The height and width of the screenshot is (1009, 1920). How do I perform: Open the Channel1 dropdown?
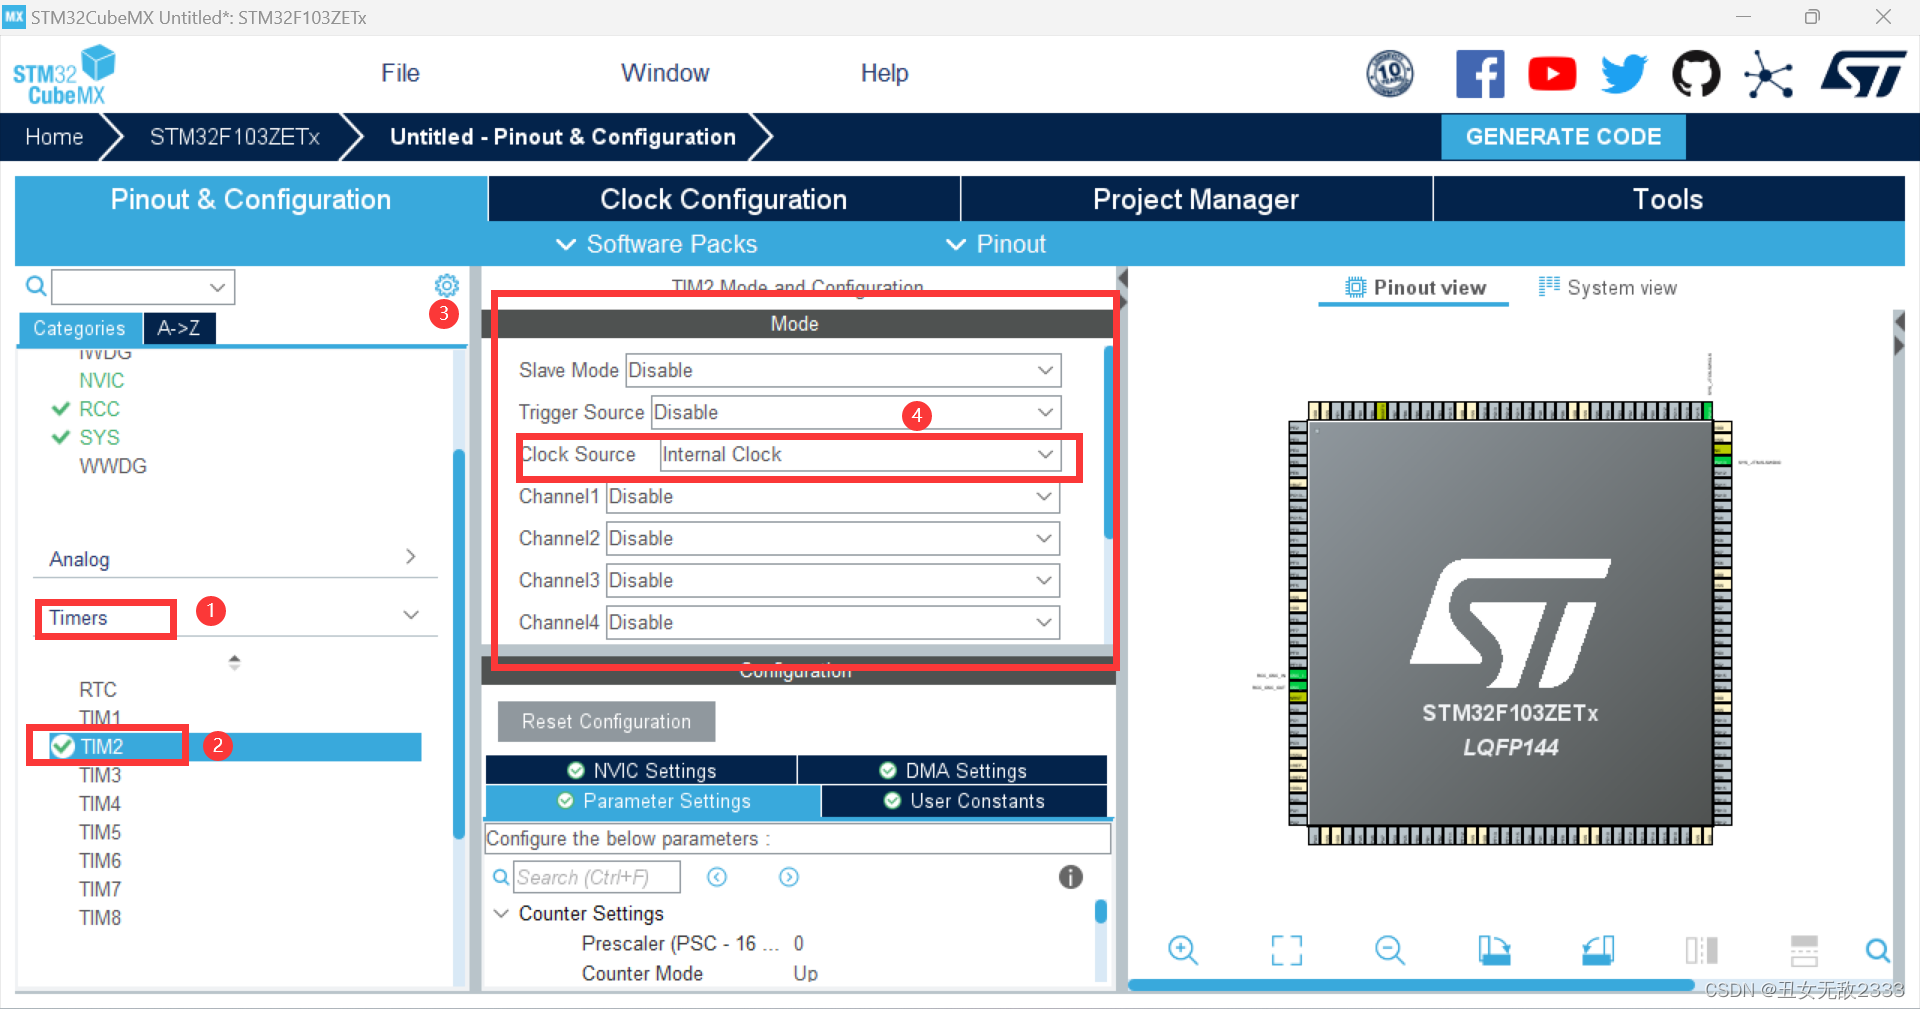tap(833, 496)
